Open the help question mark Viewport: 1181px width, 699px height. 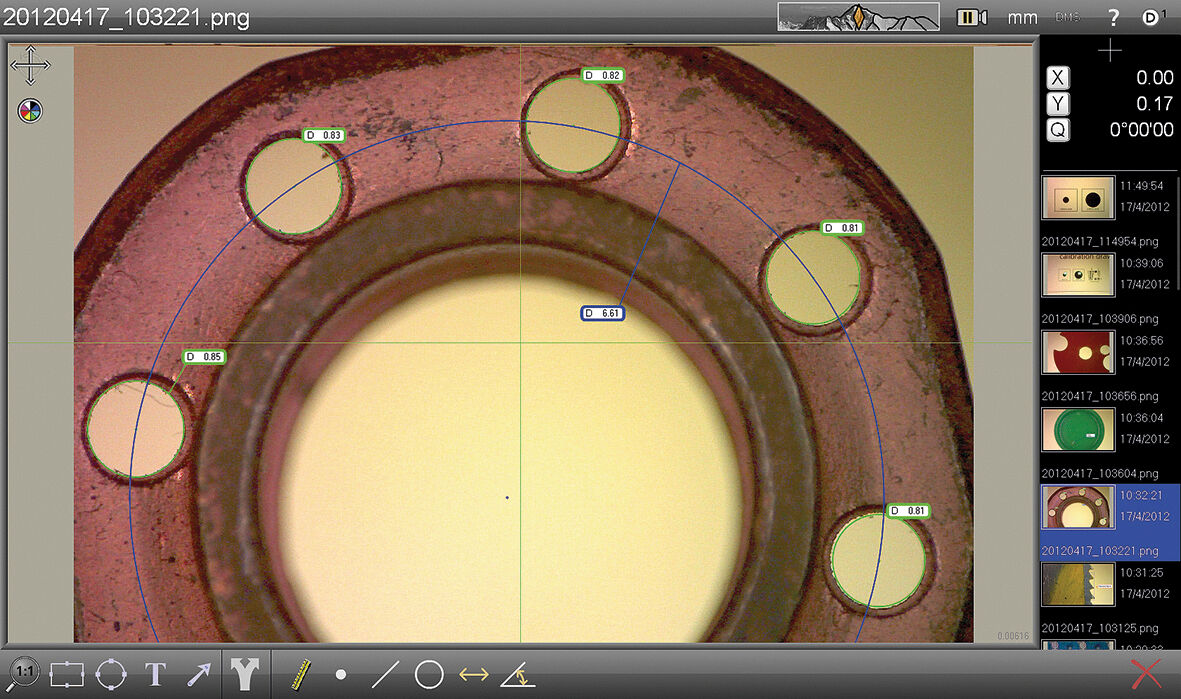click(x=1113, y=17)
